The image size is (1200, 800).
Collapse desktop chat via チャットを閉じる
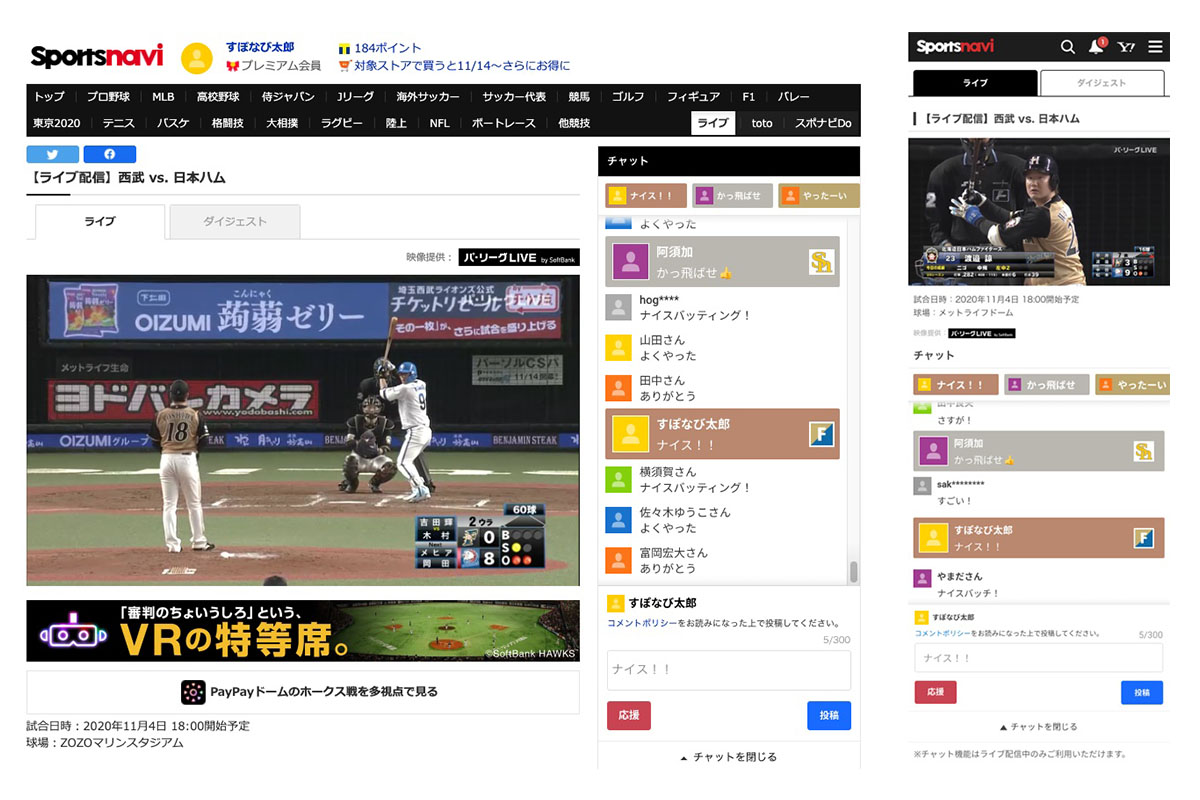pos(729,757)
